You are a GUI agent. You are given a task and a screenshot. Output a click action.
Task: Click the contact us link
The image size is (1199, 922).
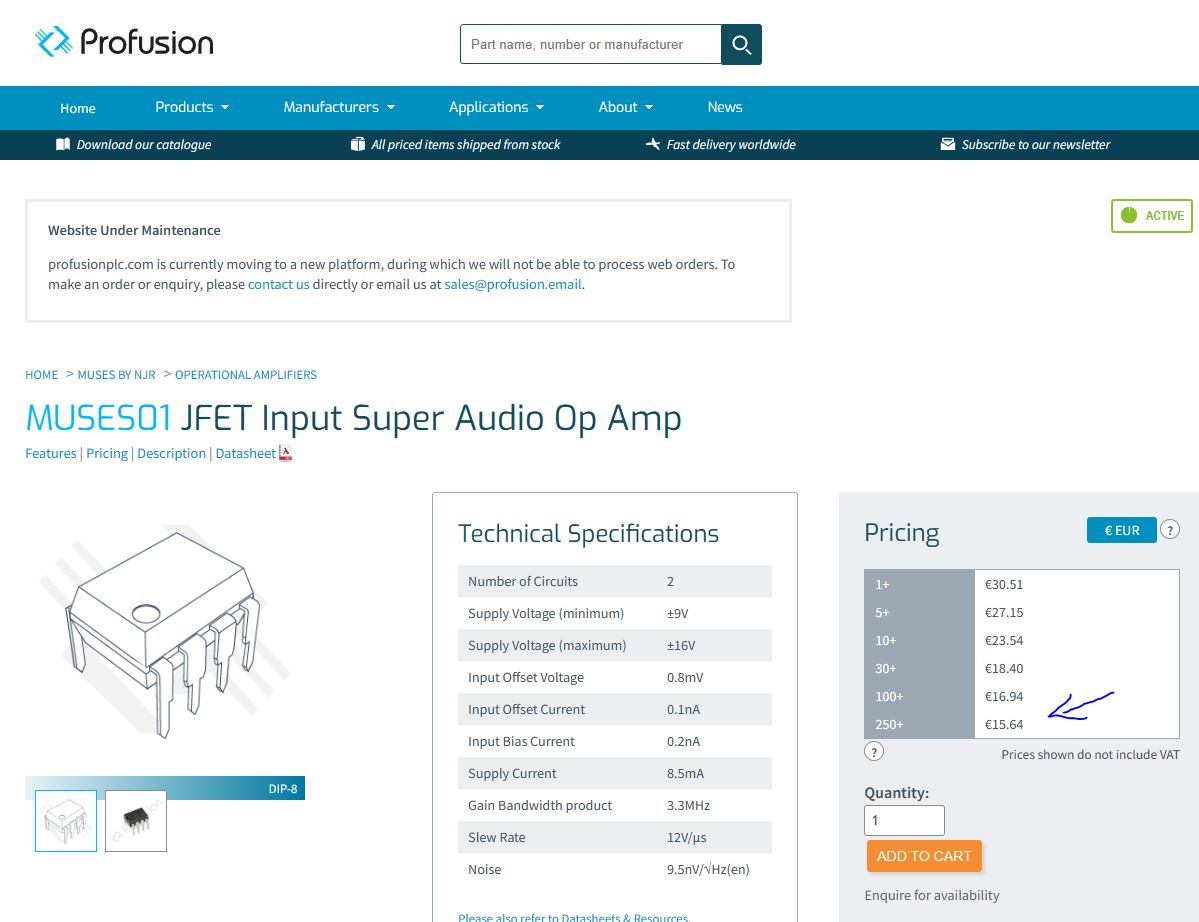point(278,284)
